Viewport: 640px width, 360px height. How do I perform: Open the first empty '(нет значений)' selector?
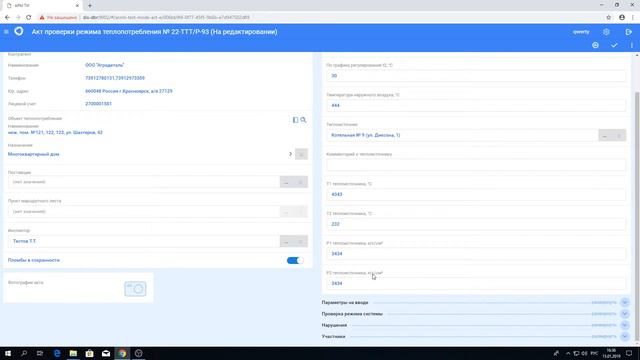(x=287, y=182)
